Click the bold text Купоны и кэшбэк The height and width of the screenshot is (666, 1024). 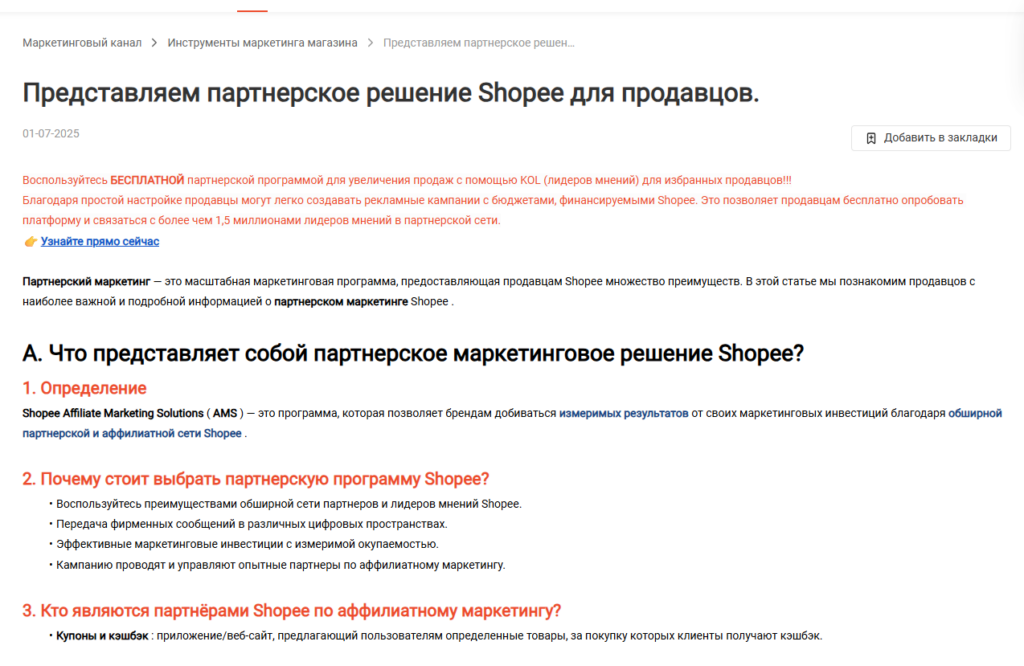103,636
